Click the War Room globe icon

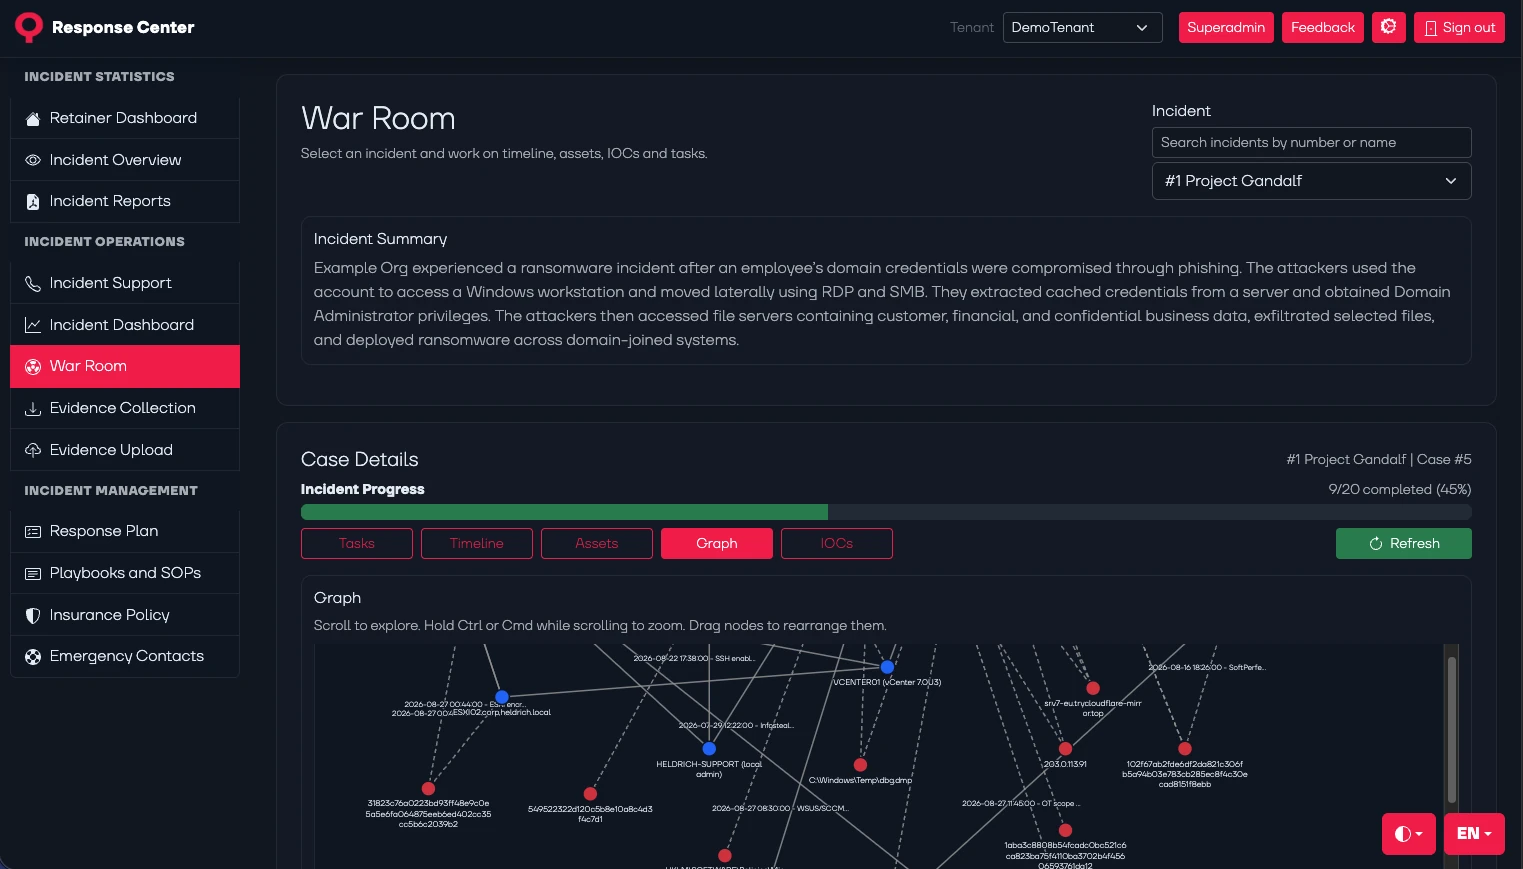click(33, 366)
